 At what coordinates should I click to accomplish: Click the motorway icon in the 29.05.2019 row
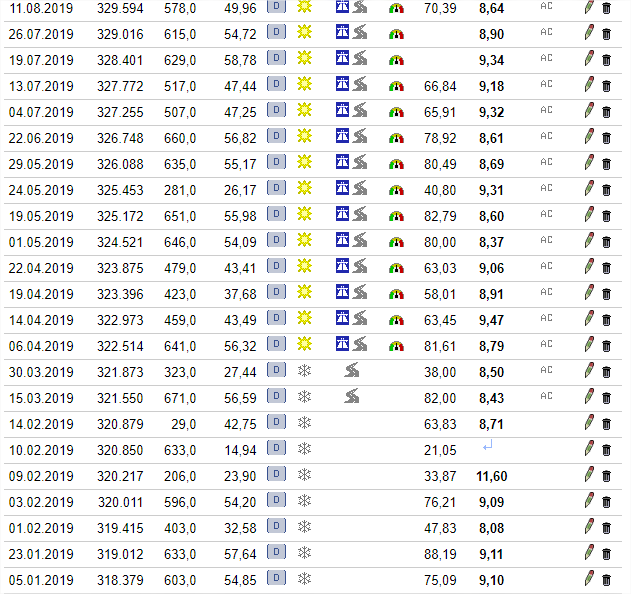pyautogui.click(x=343, y=163)
